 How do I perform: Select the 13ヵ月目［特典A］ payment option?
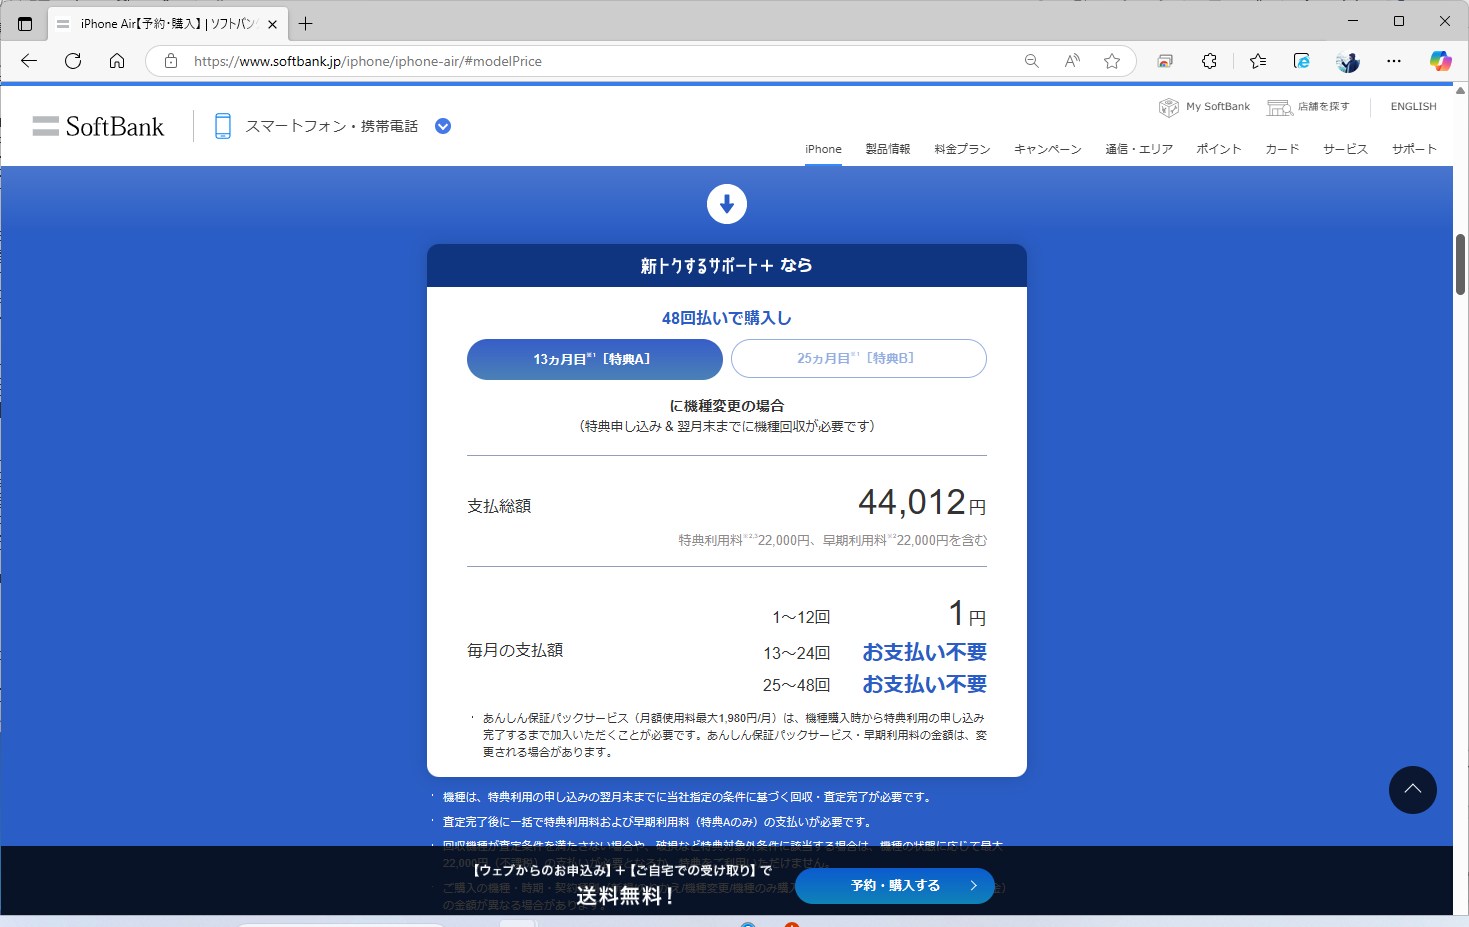pos(594,359)
